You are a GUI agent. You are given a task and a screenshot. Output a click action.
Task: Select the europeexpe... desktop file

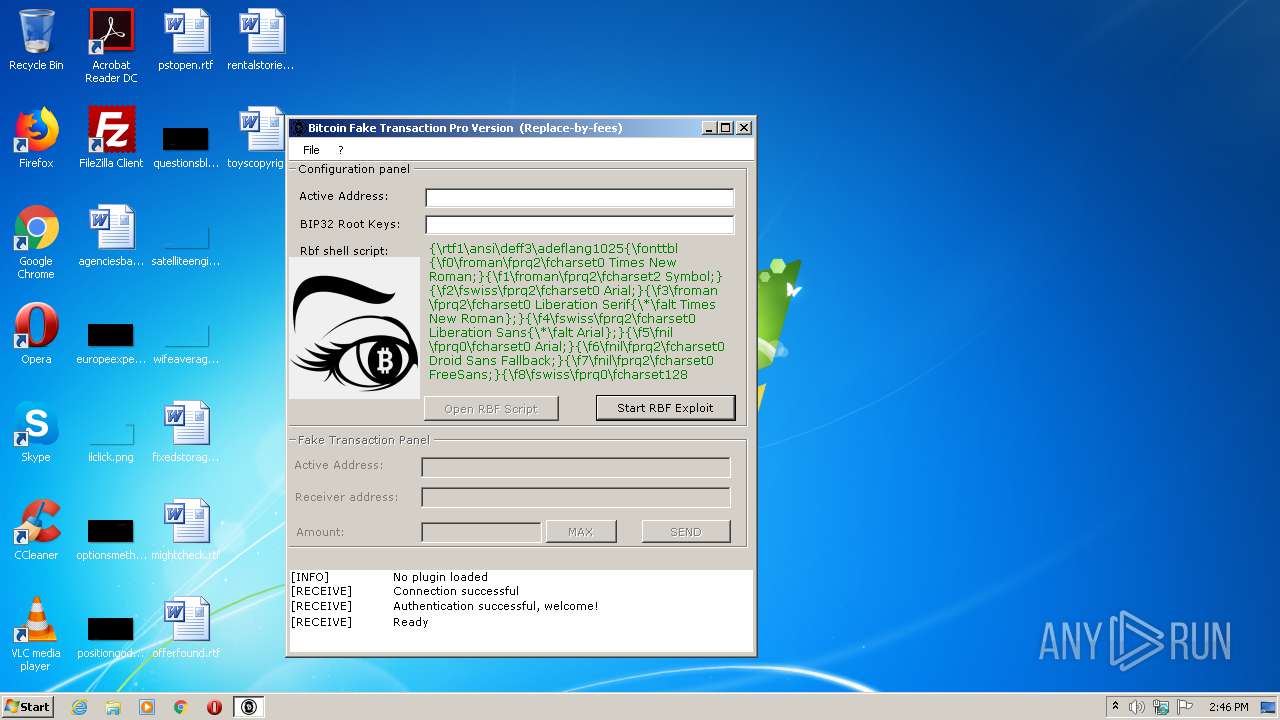[111, 342]
